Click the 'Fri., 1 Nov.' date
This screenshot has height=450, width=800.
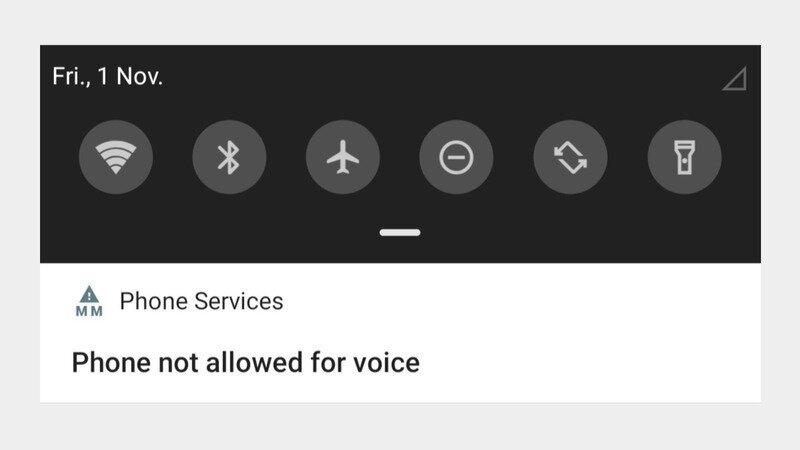107,77
